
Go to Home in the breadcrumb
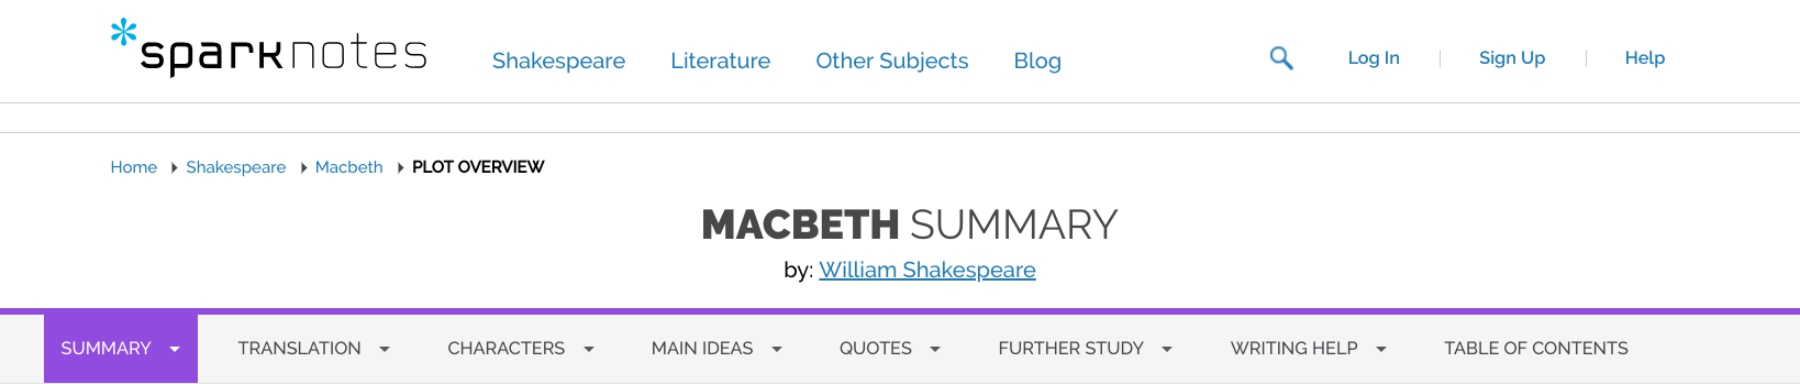[x=134, y=167]
